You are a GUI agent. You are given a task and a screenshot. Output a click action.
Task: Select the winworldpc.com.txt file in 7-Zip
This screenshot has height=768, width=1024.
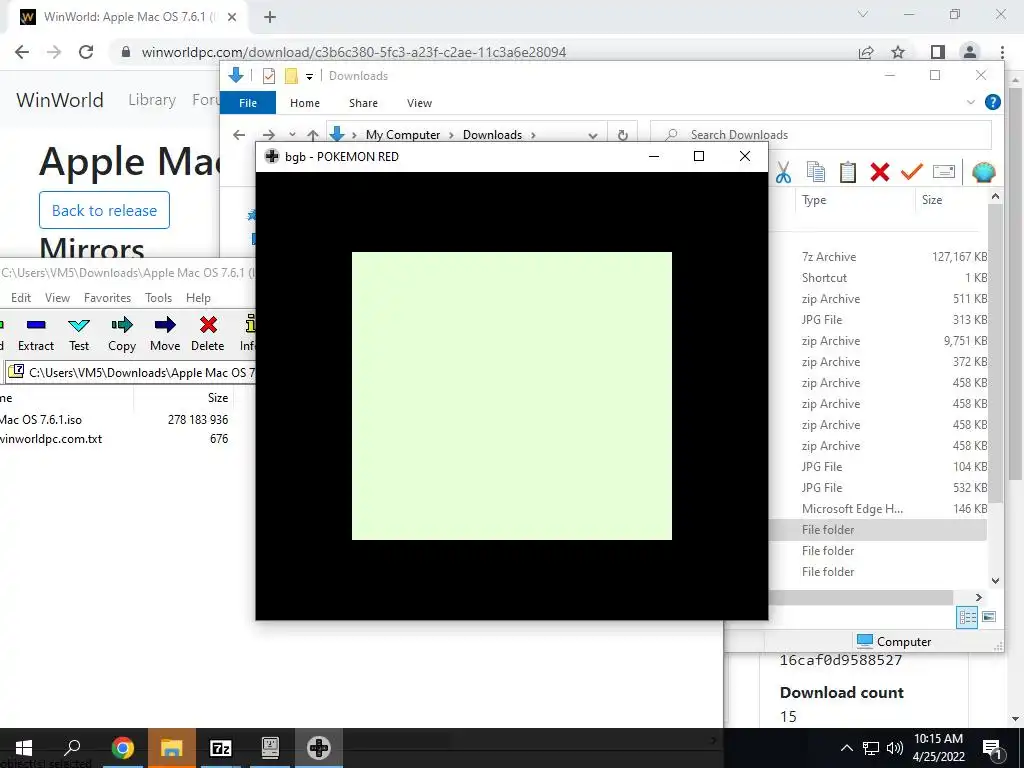pyautogui.click(x=116, y=439)
